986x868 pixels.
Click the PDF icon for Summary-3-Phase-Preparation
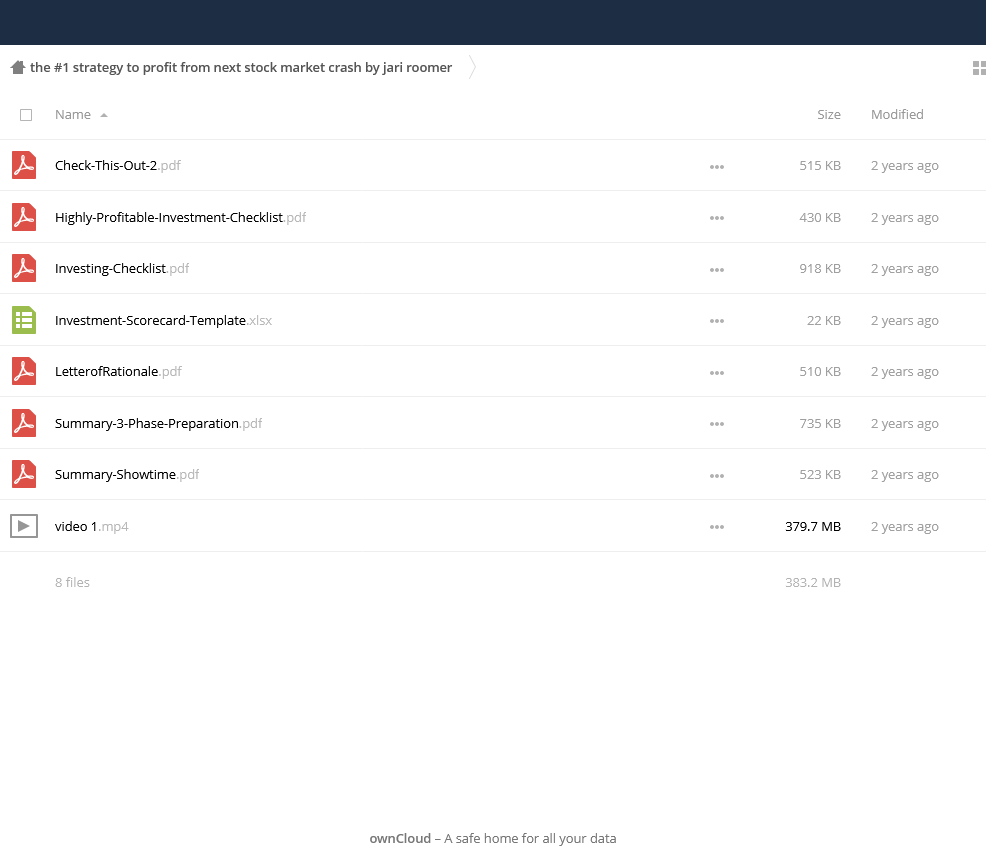(x=24, y=423)
